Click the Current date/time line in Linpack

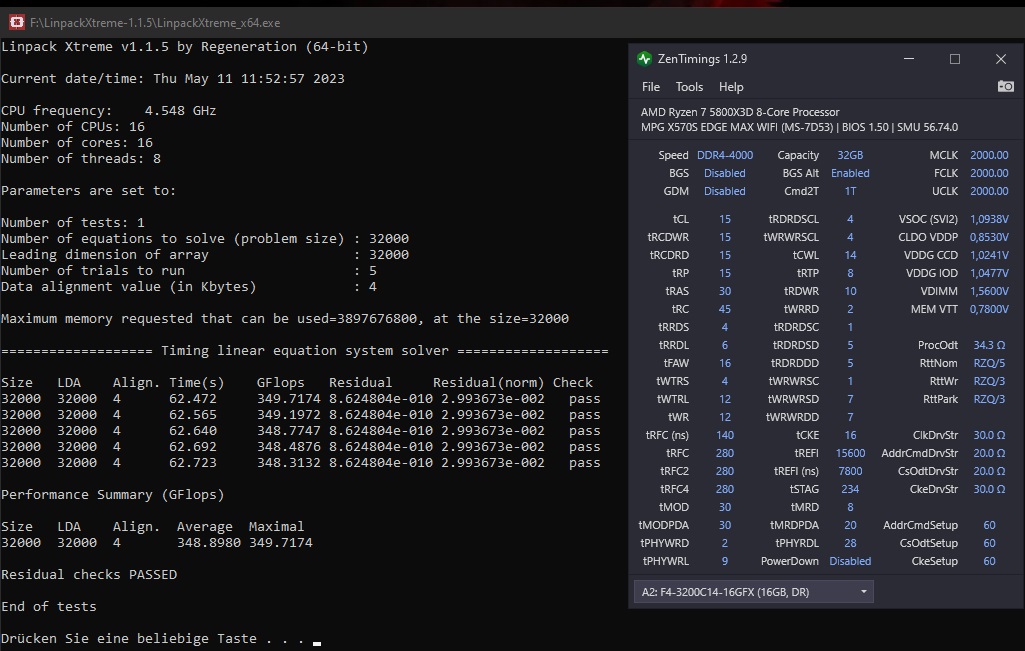click(x=173, y=78)
